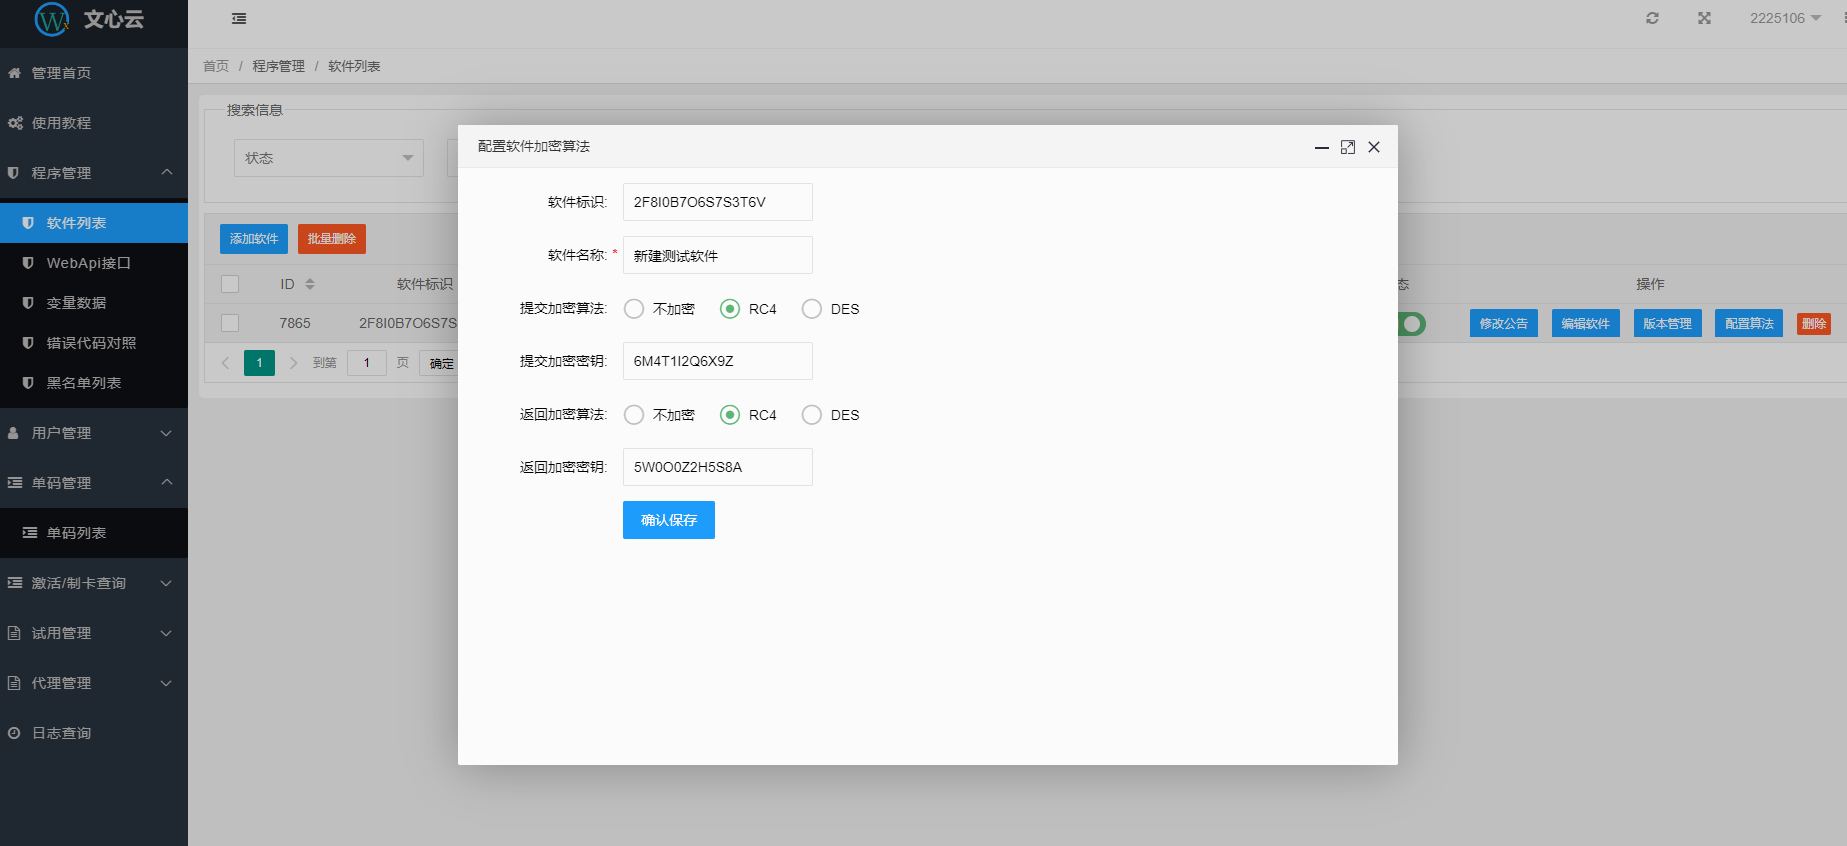
Task: Click the gears icon beside 使用教程
Action: (15, 123)
